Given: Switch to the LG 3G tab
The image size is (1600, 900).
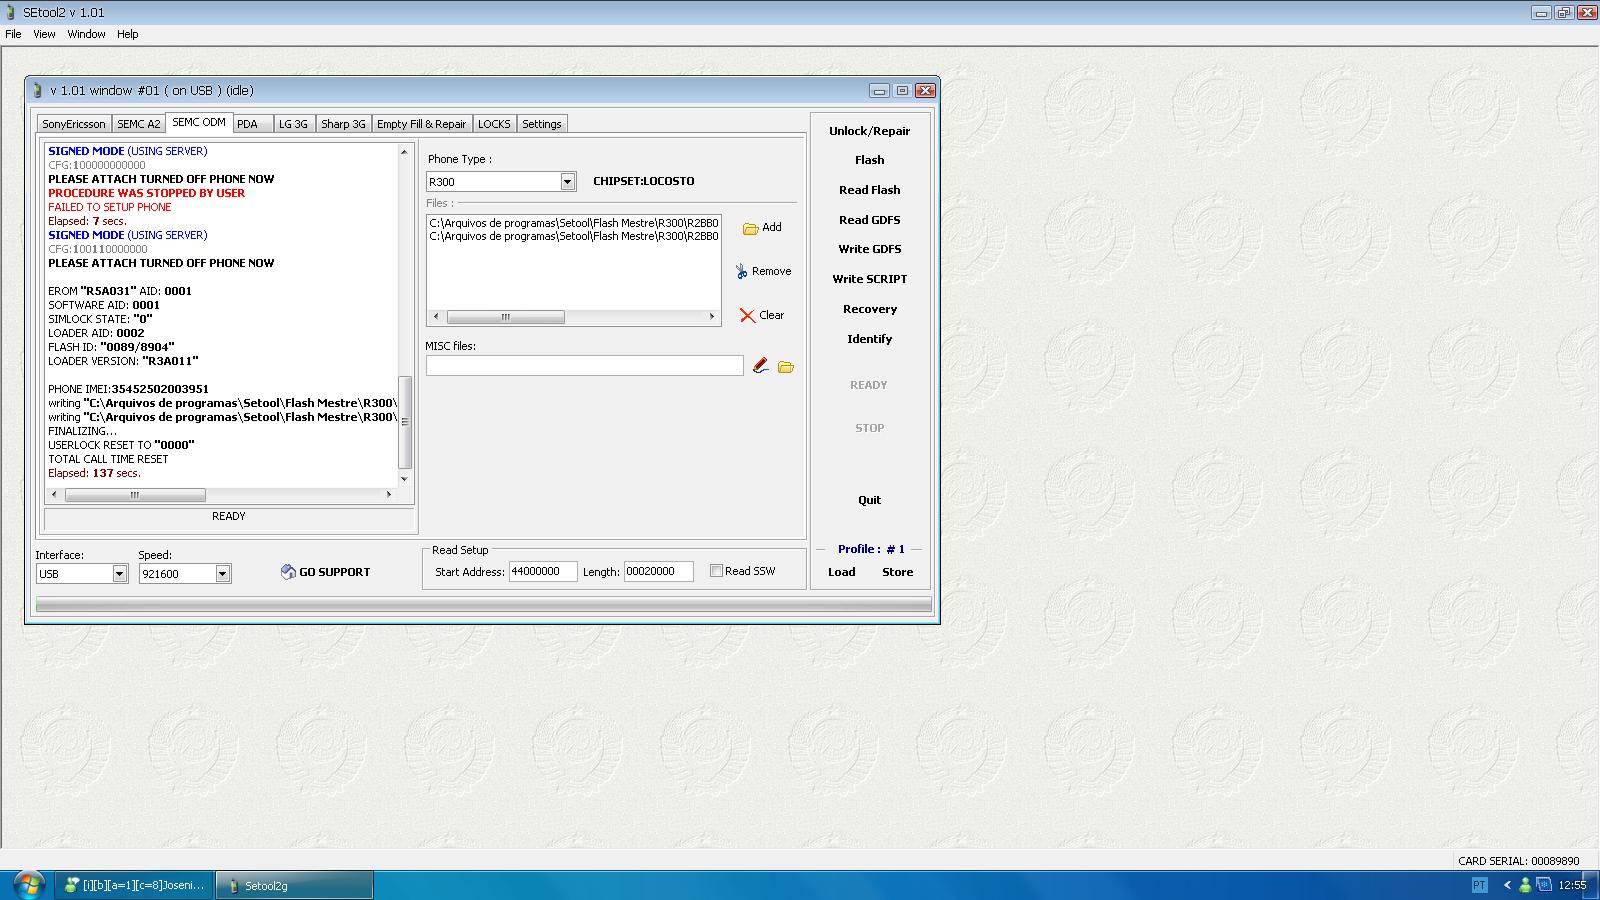Looking at the screenshot, I should tap(293, 124).
